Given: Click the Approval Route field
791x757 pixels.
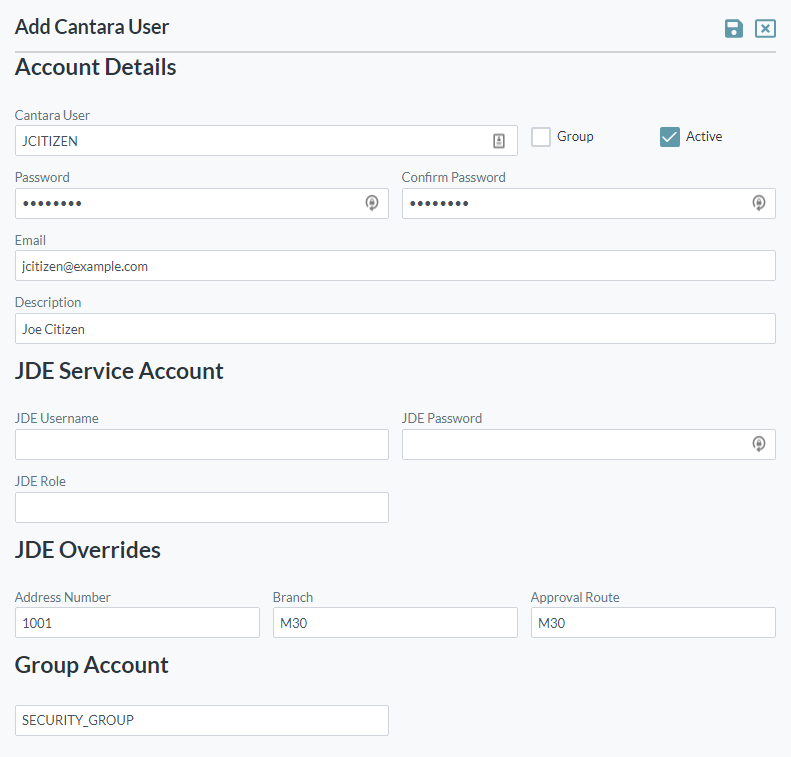Looking at the screenshot, I should coord(653,623).
